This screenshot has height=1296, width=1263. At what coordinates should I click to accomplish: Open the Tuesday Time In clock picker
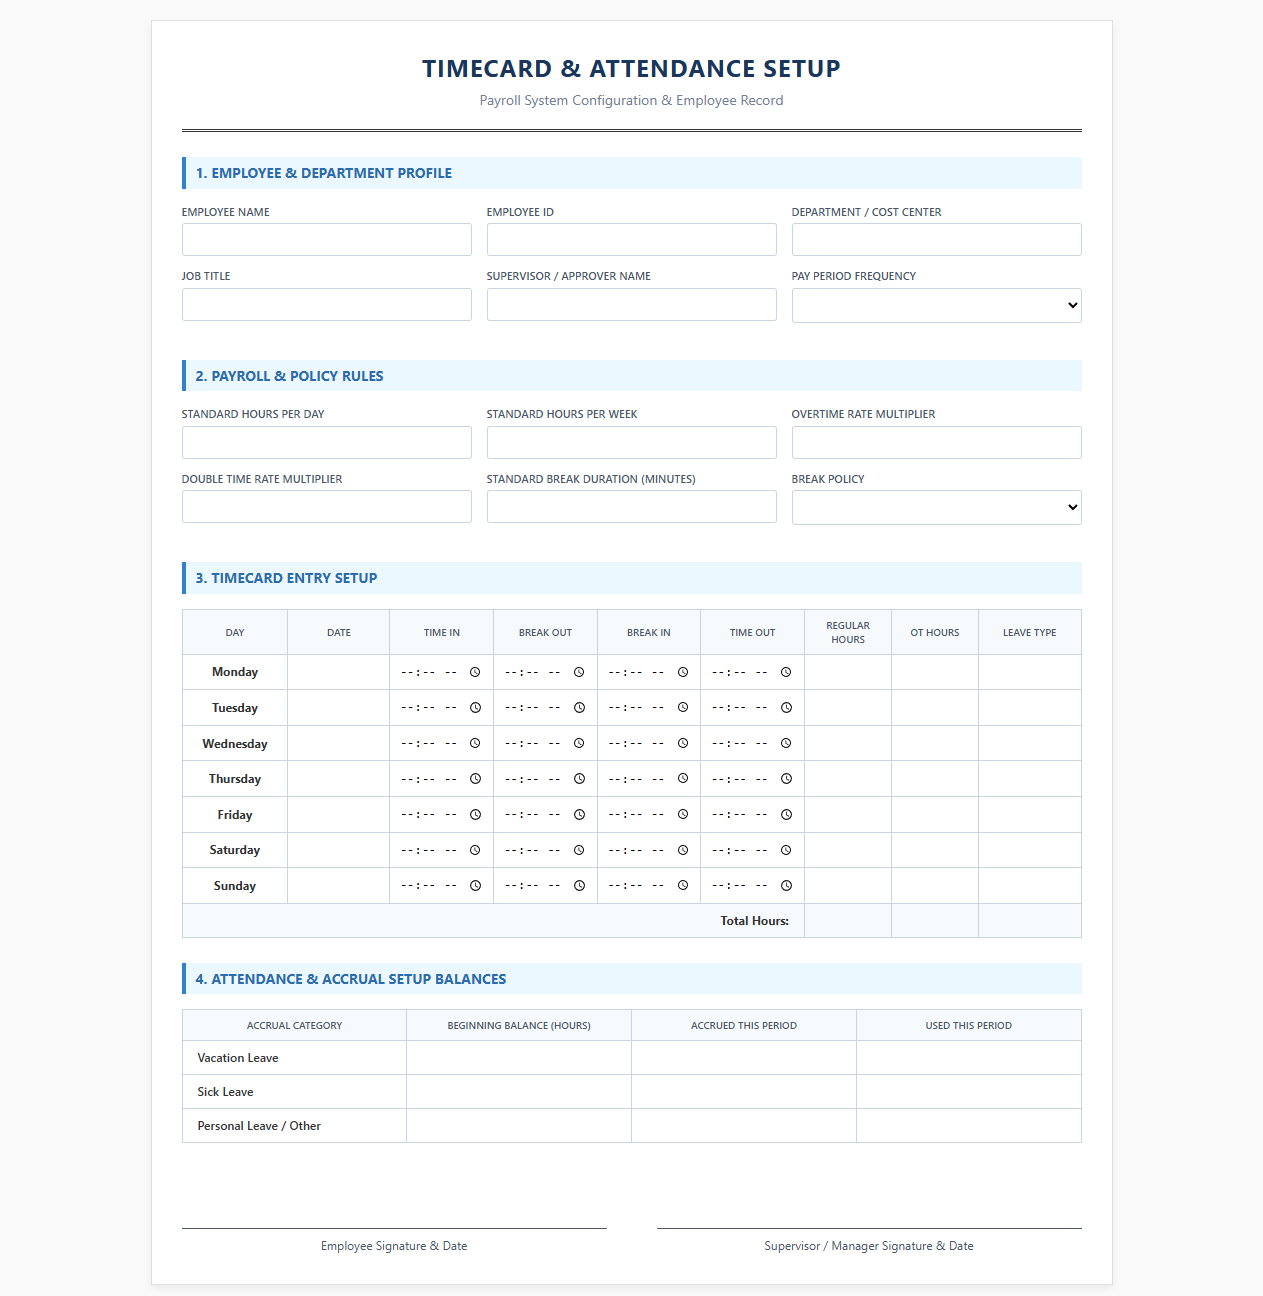pos(475,708)
